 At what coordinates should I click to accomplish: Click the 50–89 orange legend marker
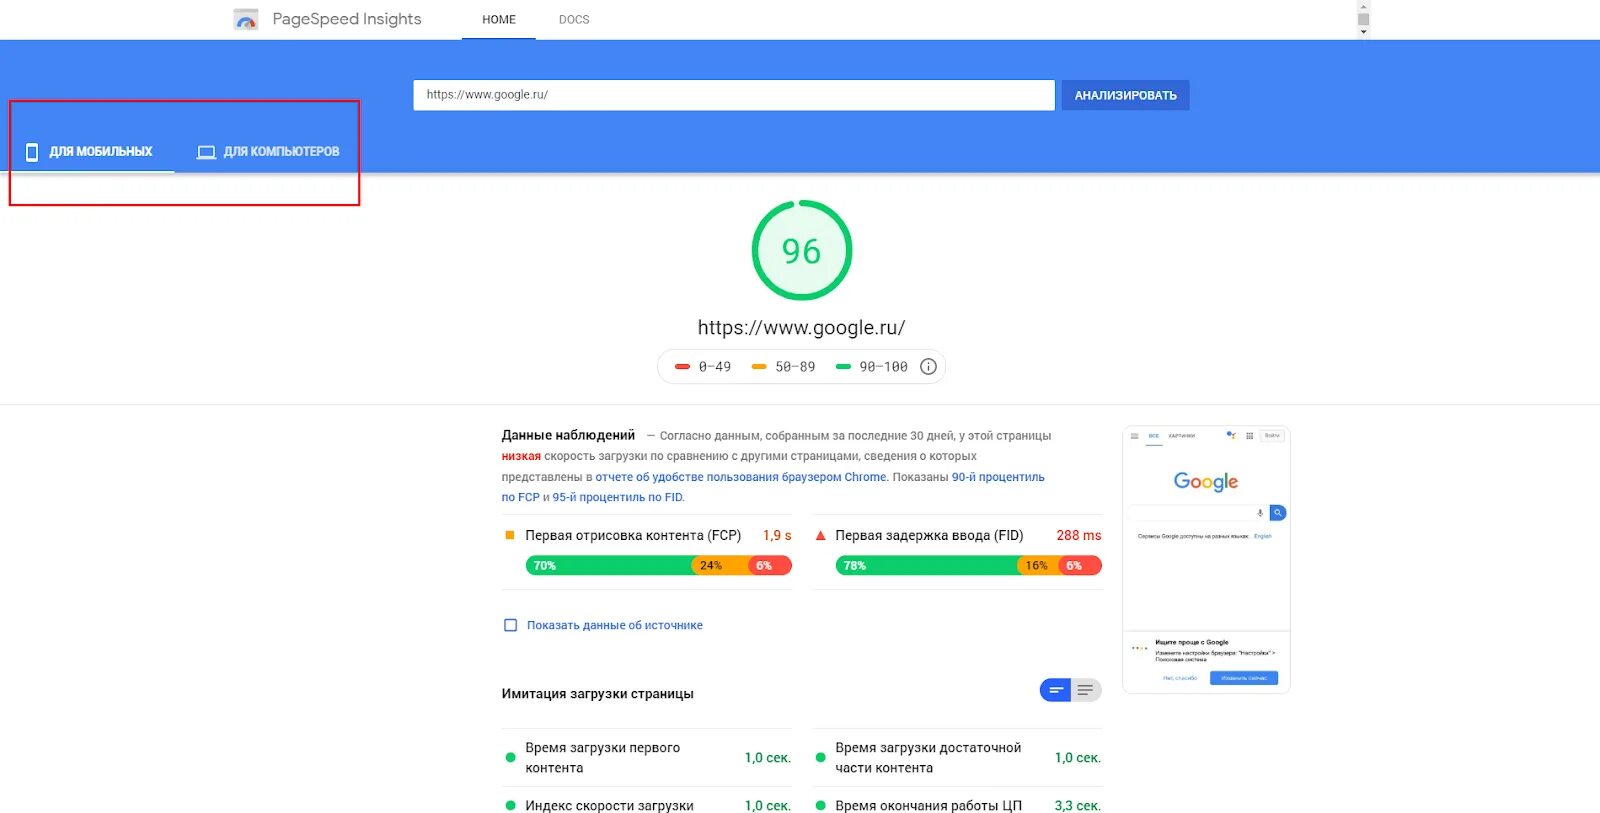tap(759, 367)
